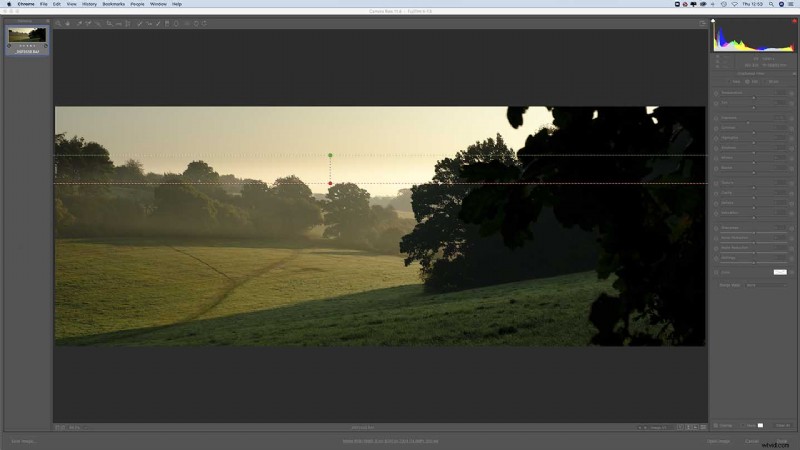Click the Wi-Fi status icon

(x=734, y=4)
